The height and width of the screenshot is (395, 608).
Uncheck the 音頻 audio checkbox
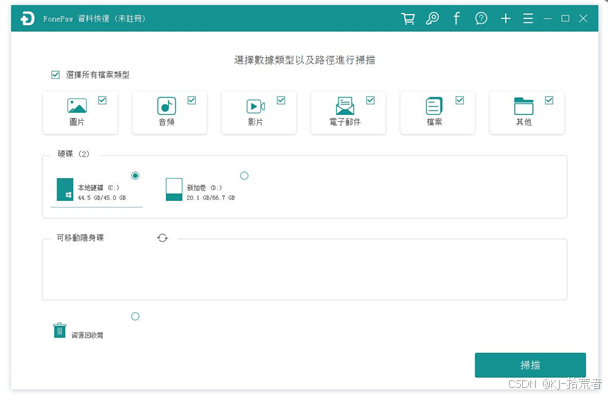[192, 100]
